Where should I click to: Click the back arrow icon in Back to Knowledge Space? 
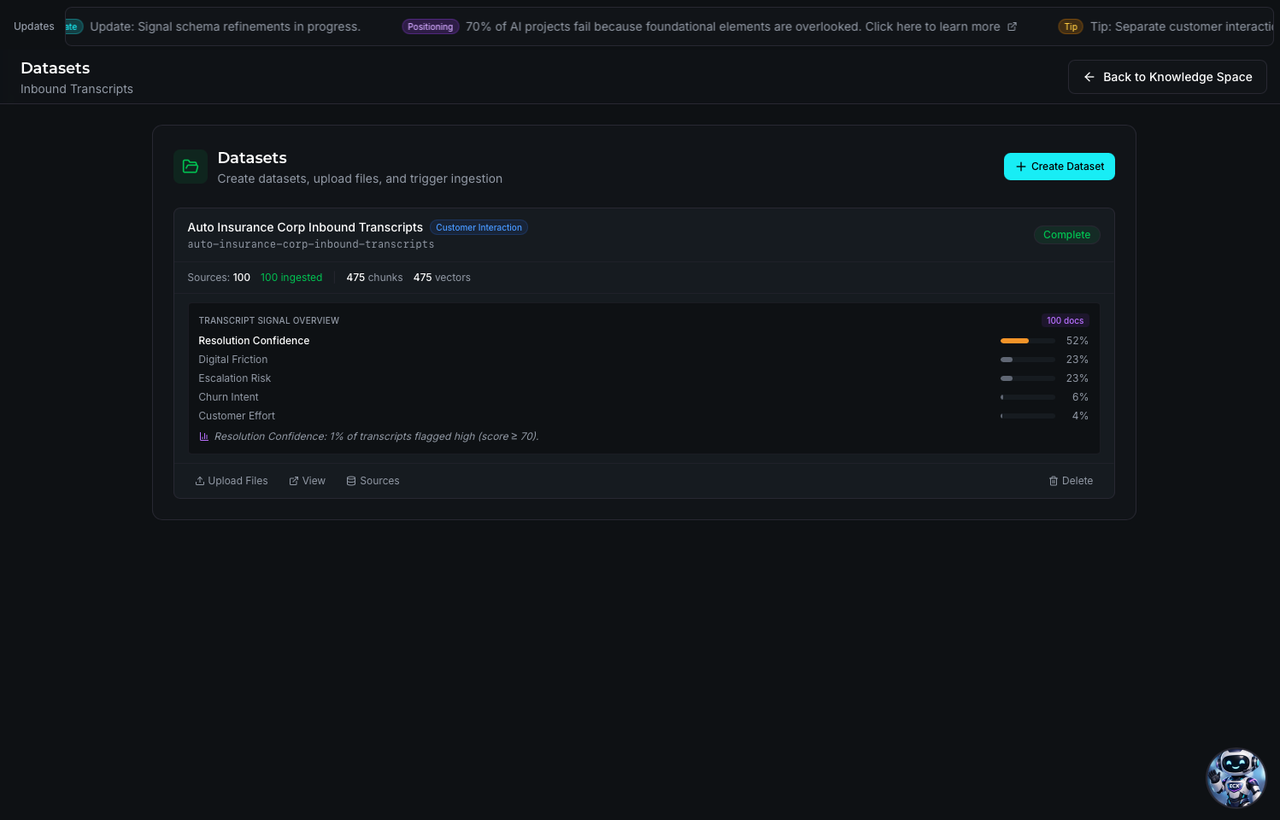1089,76
